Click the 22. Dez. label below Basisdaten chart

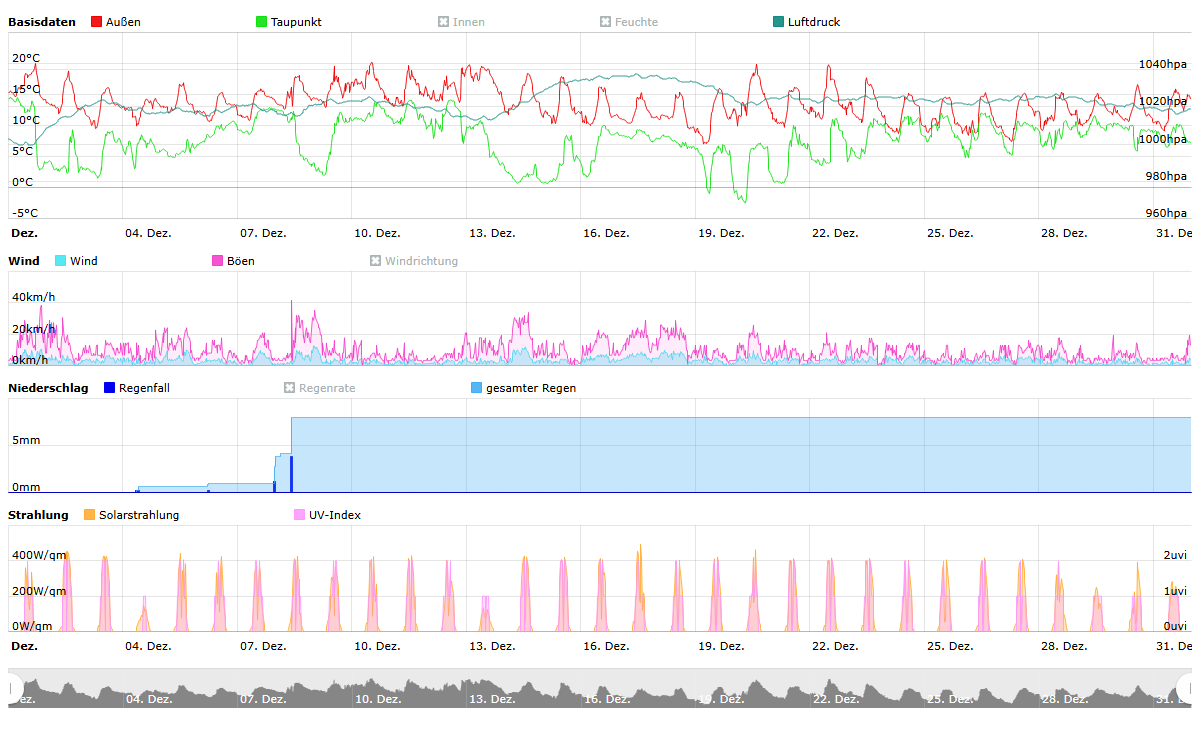click(834, 233)
